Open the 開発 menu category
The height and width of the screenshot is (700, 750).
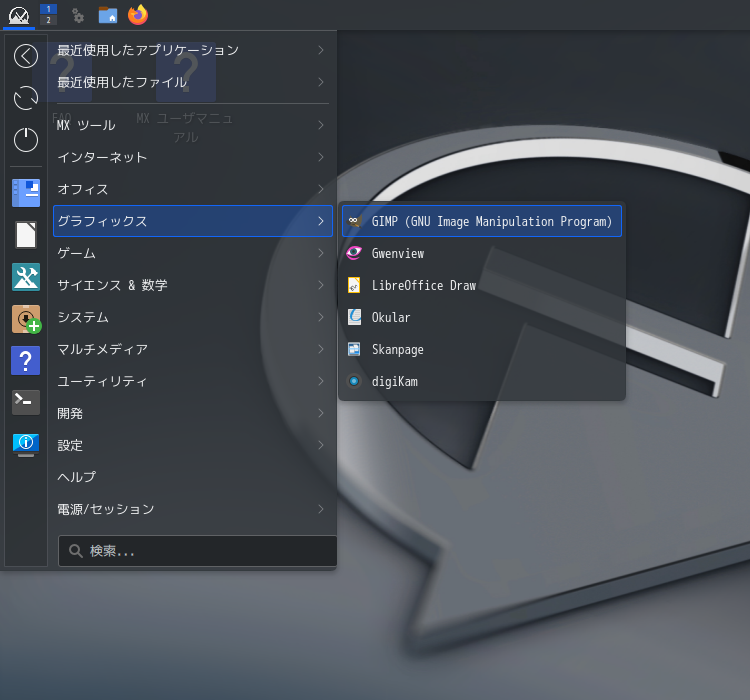pos(193,413)
